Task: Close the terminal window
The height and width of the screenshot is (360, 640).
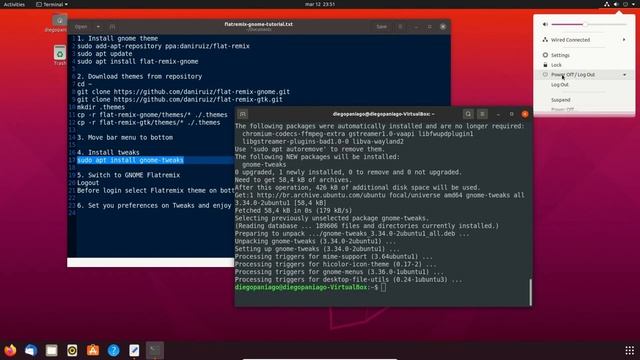Action: pyautogui.click(x=525, y=114)
